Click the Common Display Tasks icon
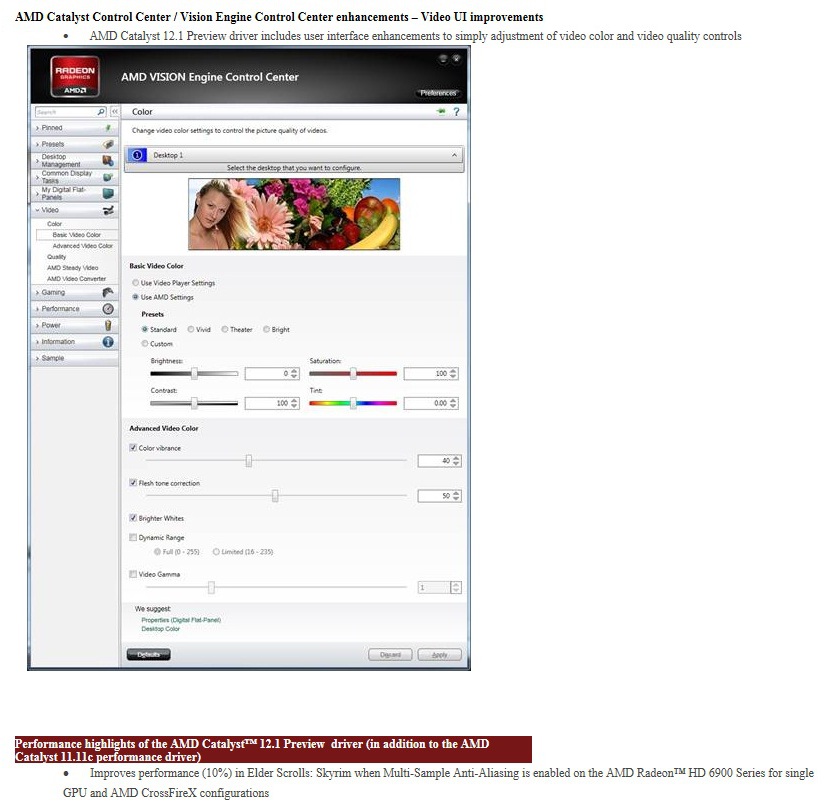824x810 pixels. pos(108,177)
